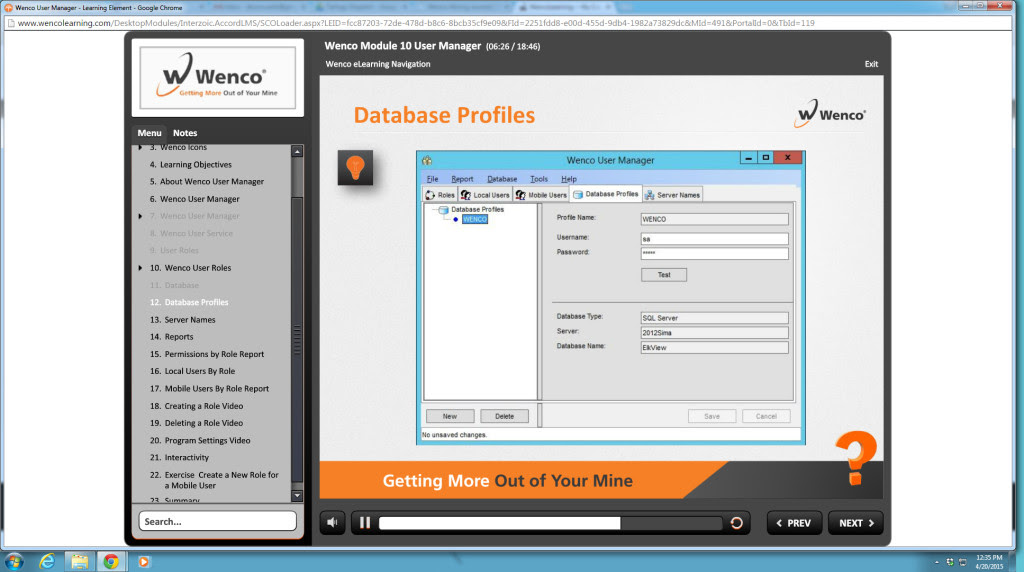Image resolution: width=1024 pixels, height=572 pixels.
Task: Switch to the Notes tab
Action: 185,133
